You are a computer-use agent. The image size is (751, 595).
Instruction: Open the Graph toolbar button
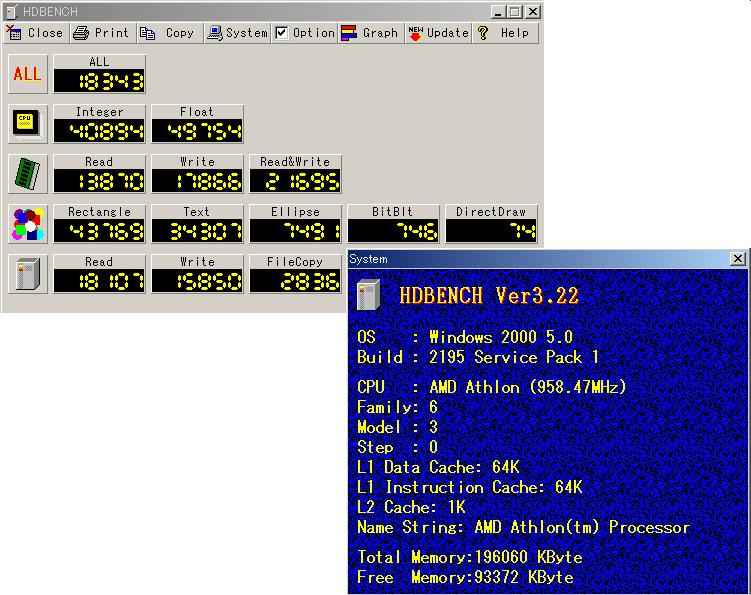coord(371,33)
